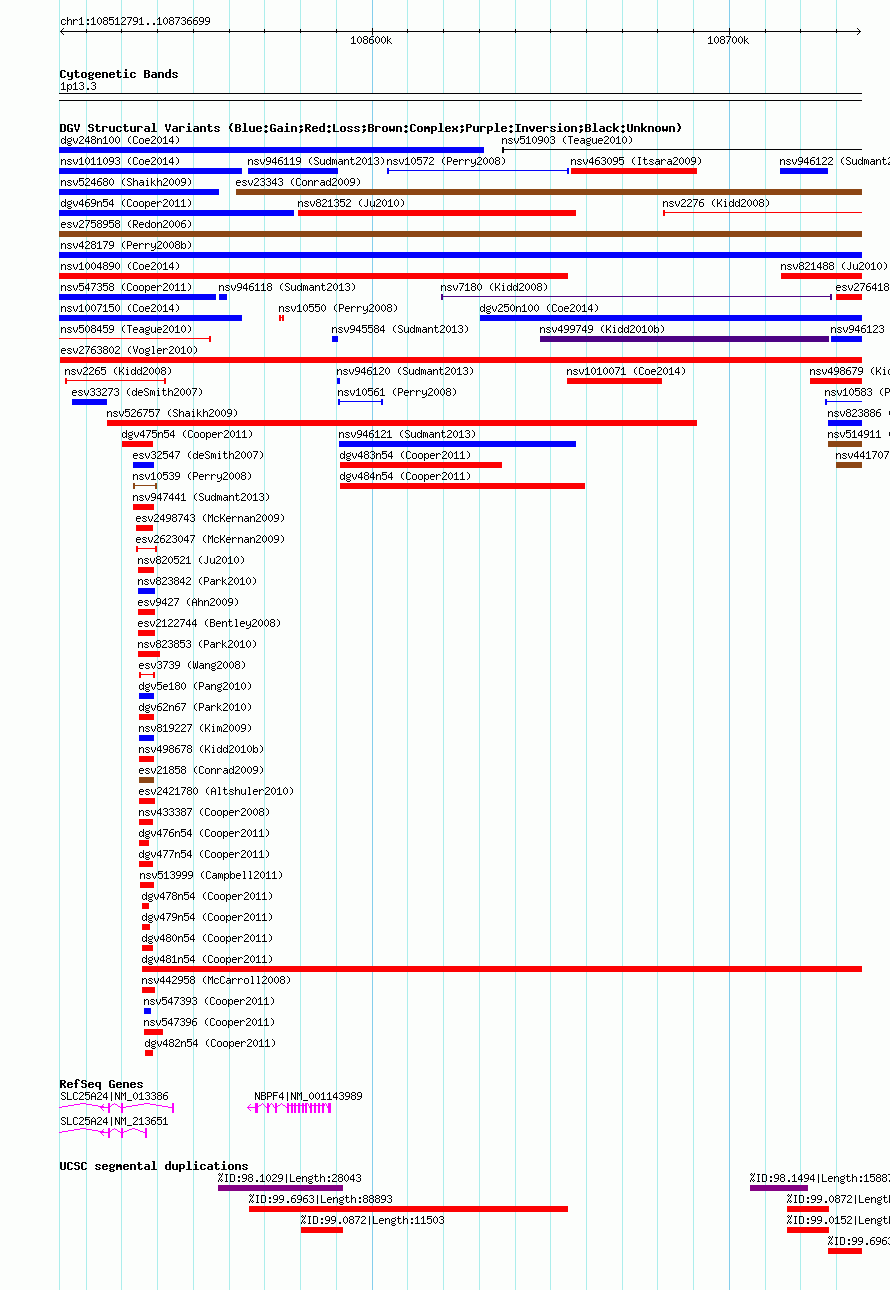This screenshot has height=1290, width=890.
Task: Click the nsv7180 (Kidd2008) label
Action: coord(494,287)
